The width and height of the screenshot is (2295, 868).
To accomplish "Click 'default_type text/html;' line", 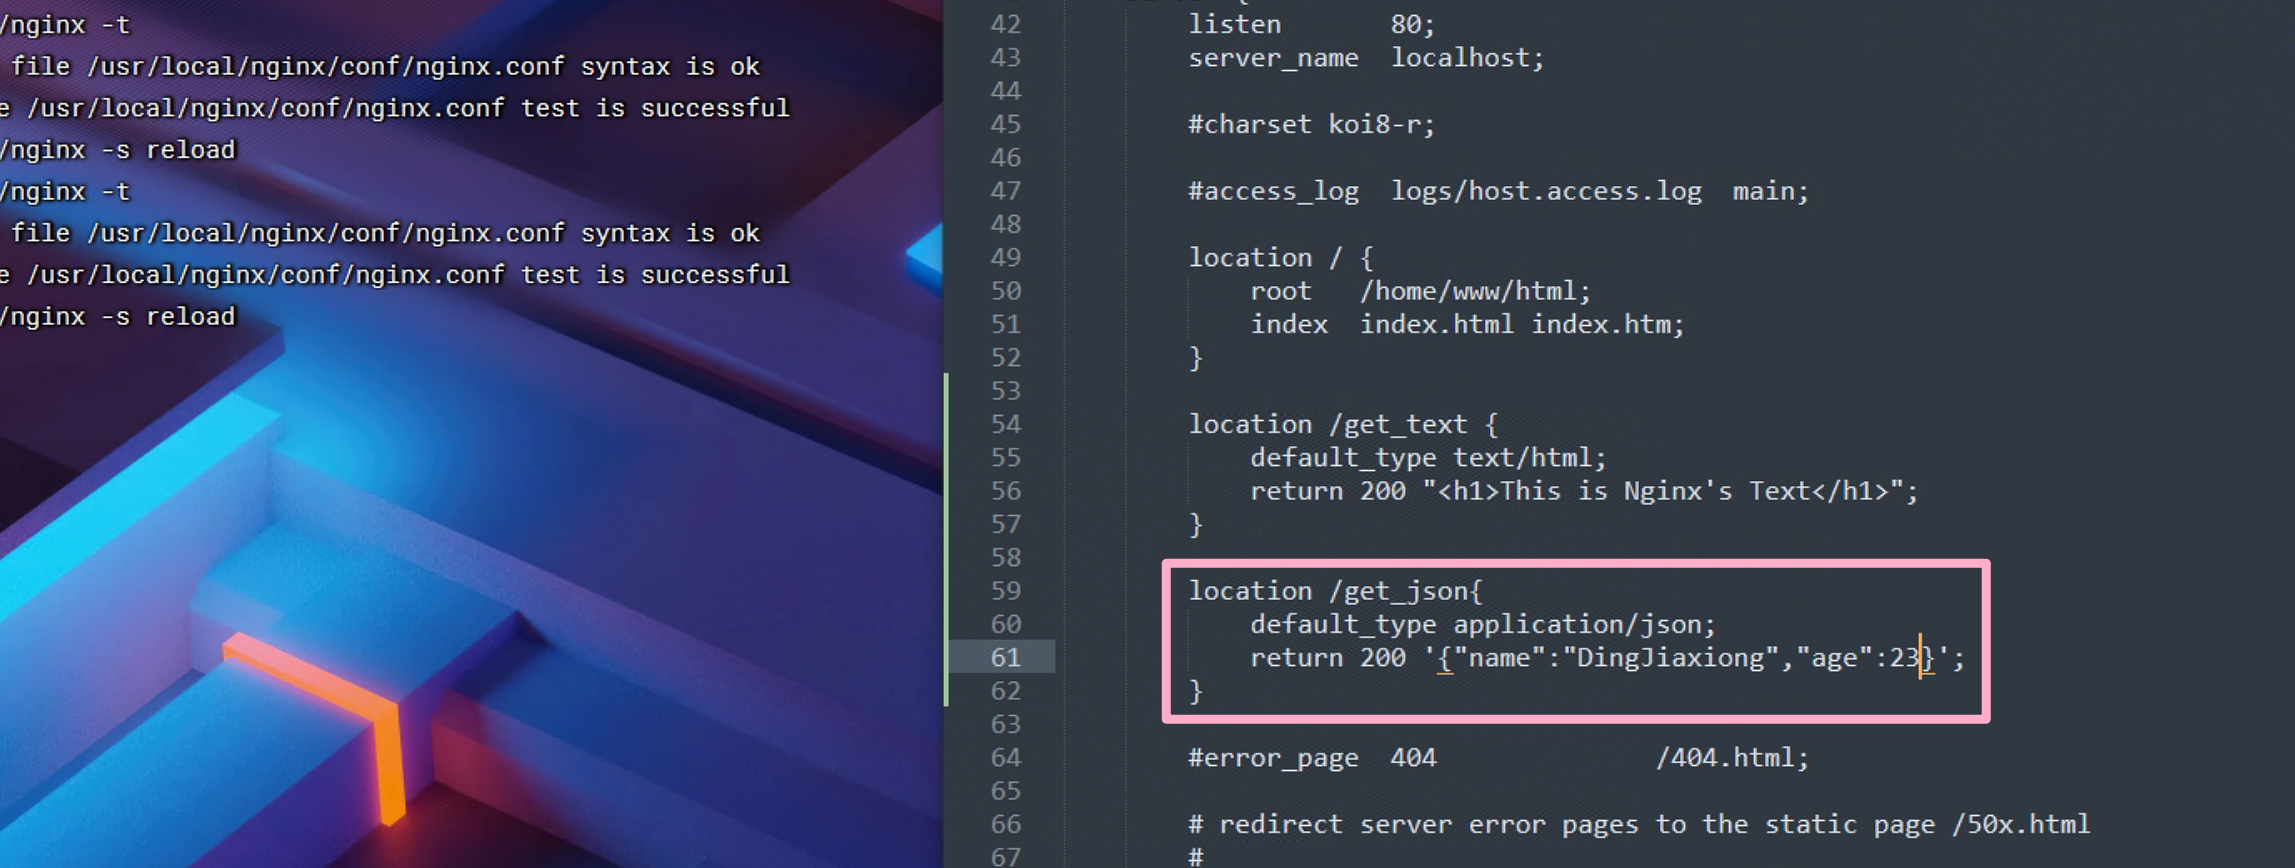I will pos(1428,458).
